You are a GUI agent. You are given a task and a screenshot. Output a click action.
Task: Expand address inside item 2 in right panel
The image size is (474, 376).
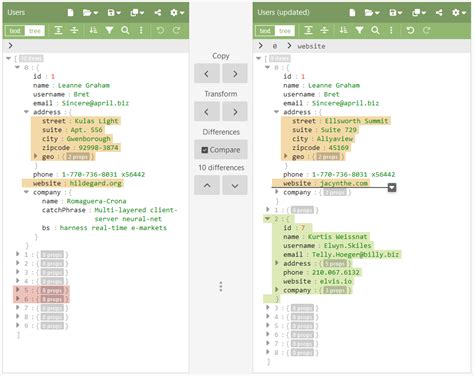[x=276, y=263]
